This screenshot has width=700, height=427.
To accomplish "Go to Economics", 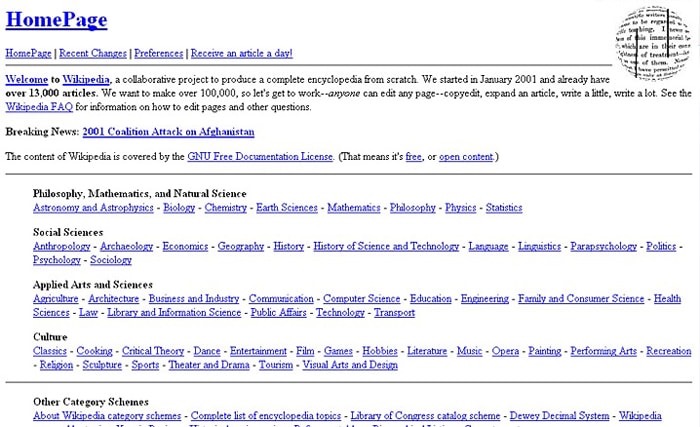I will click(x=185, y=247).
